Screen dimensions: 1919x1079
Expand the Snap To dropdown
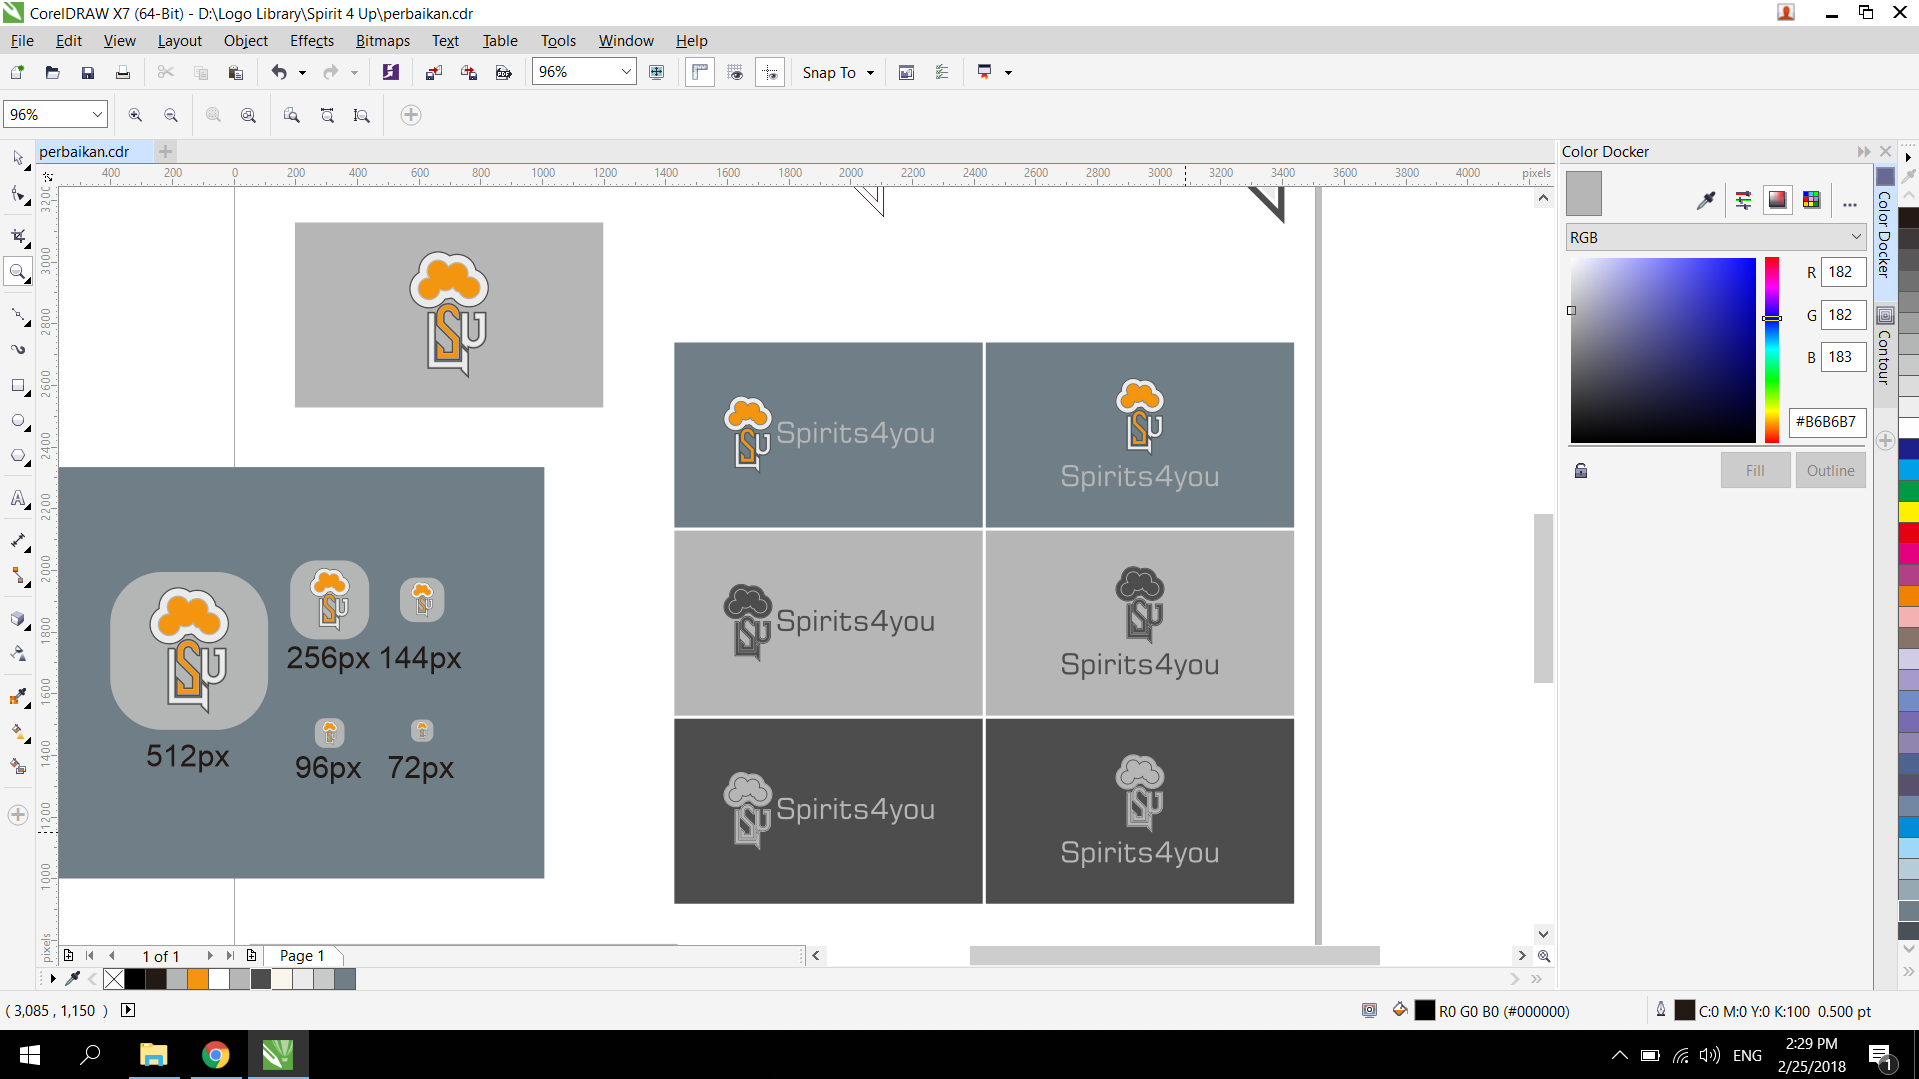click(870, 73)
